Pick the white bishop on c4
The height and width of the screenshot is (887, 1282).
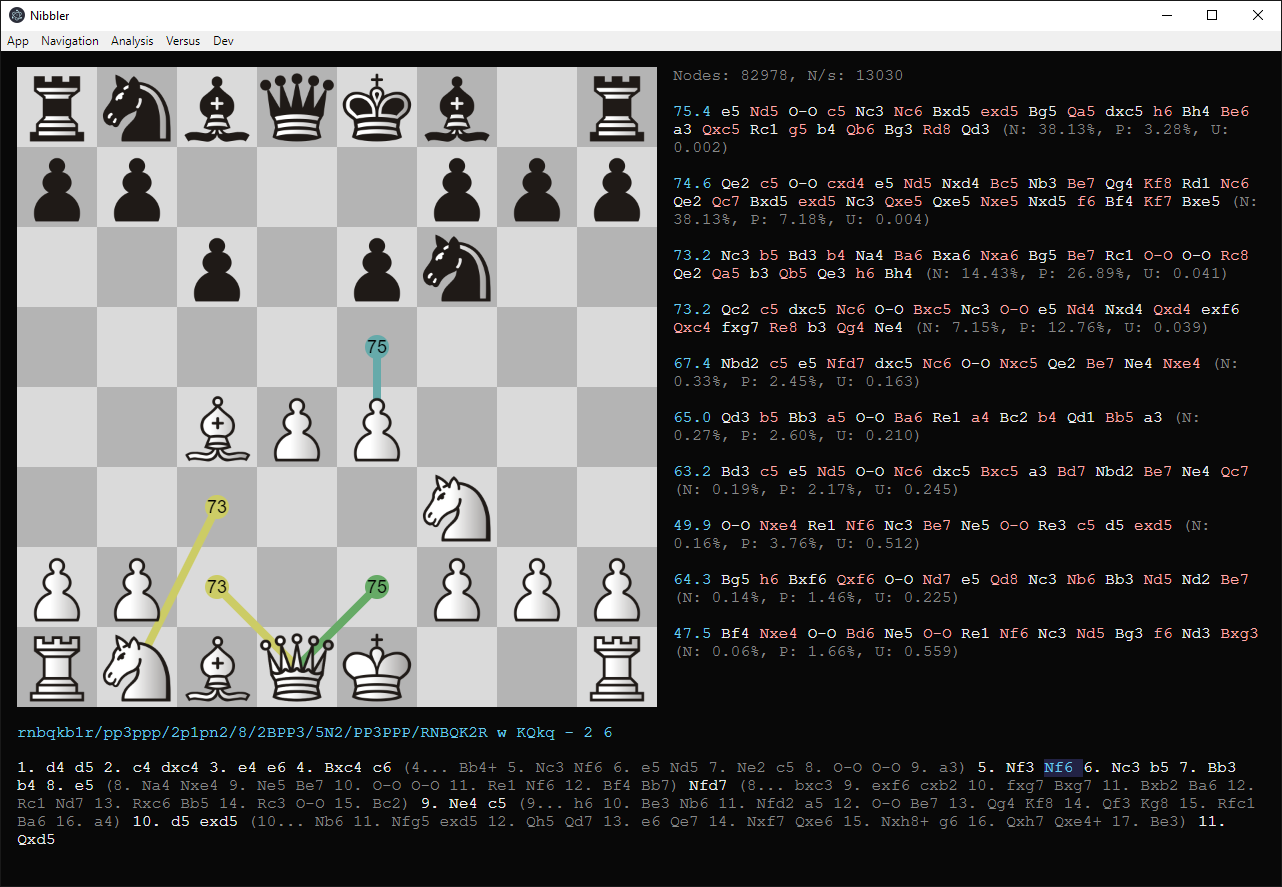coord(217,427)
